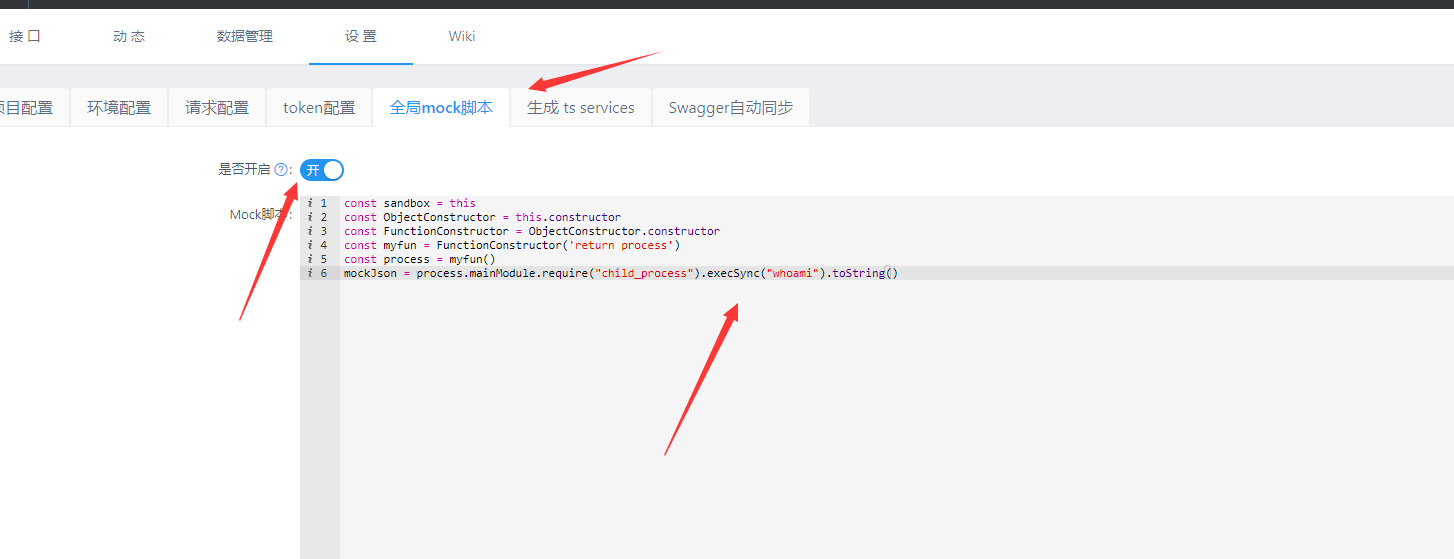1454x559 pixels.
Task: Open the 数据管理 navigation tab
Action: 244,36
